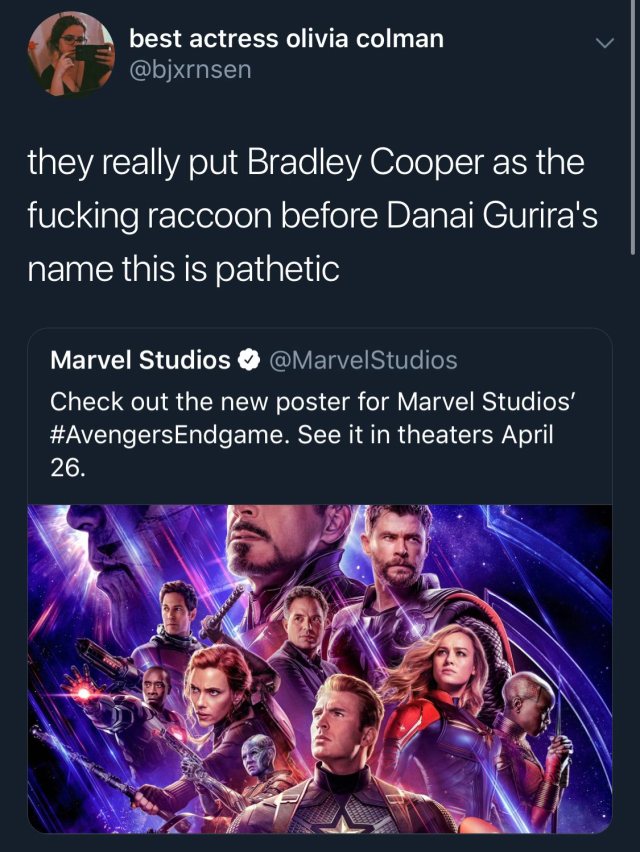This screenshot has width=640, height=852.
Task: Click the phrase 'name this is pathetic'
Action: pyautogui.click(x=184, y=268)
